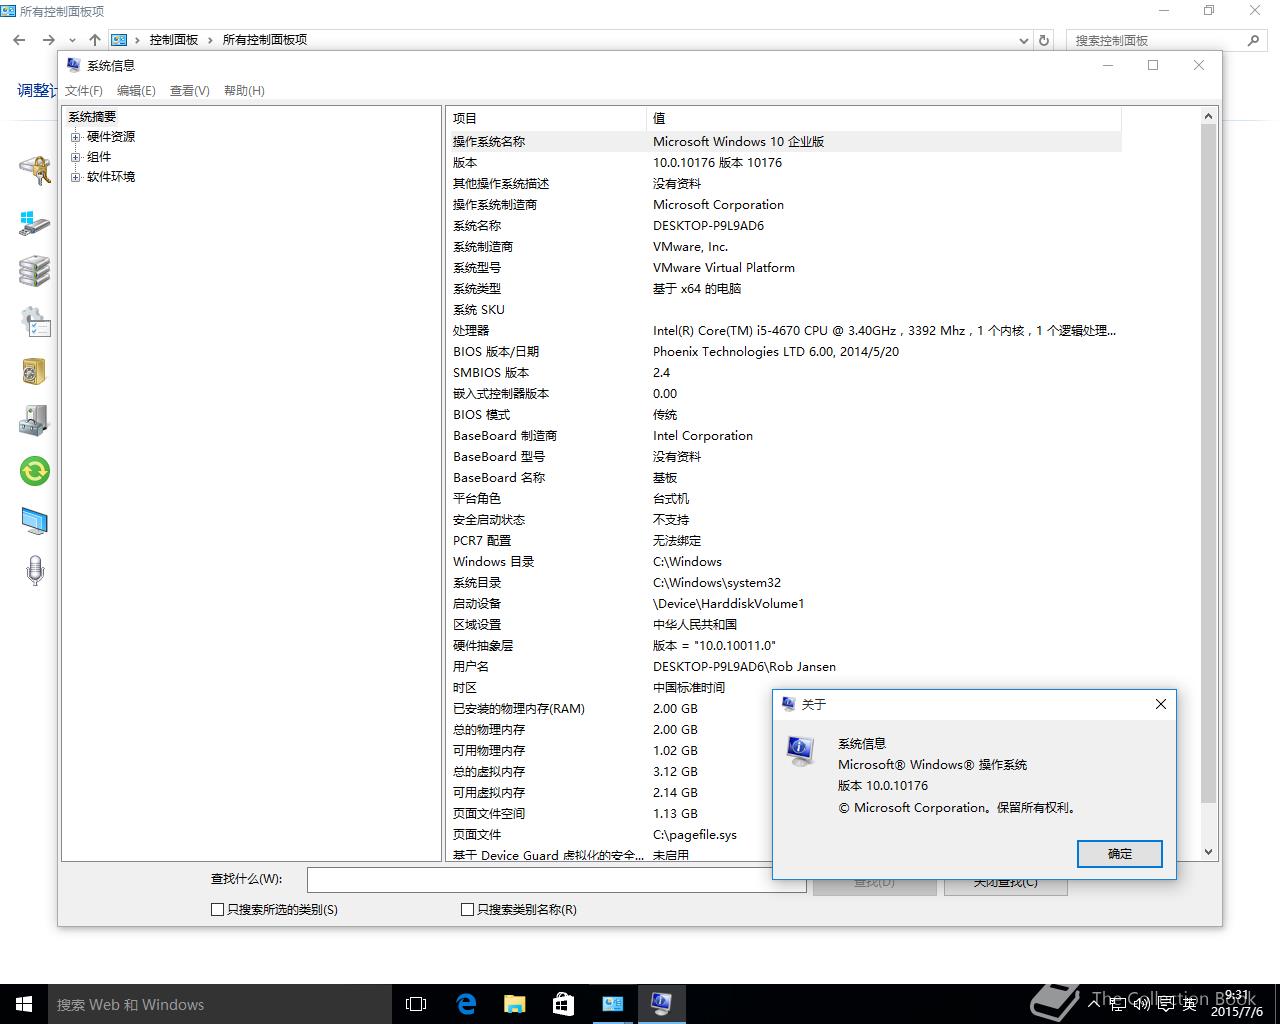Click the 值 column header
Viewport: 1280px width, 1024px height.
[884, 118]
